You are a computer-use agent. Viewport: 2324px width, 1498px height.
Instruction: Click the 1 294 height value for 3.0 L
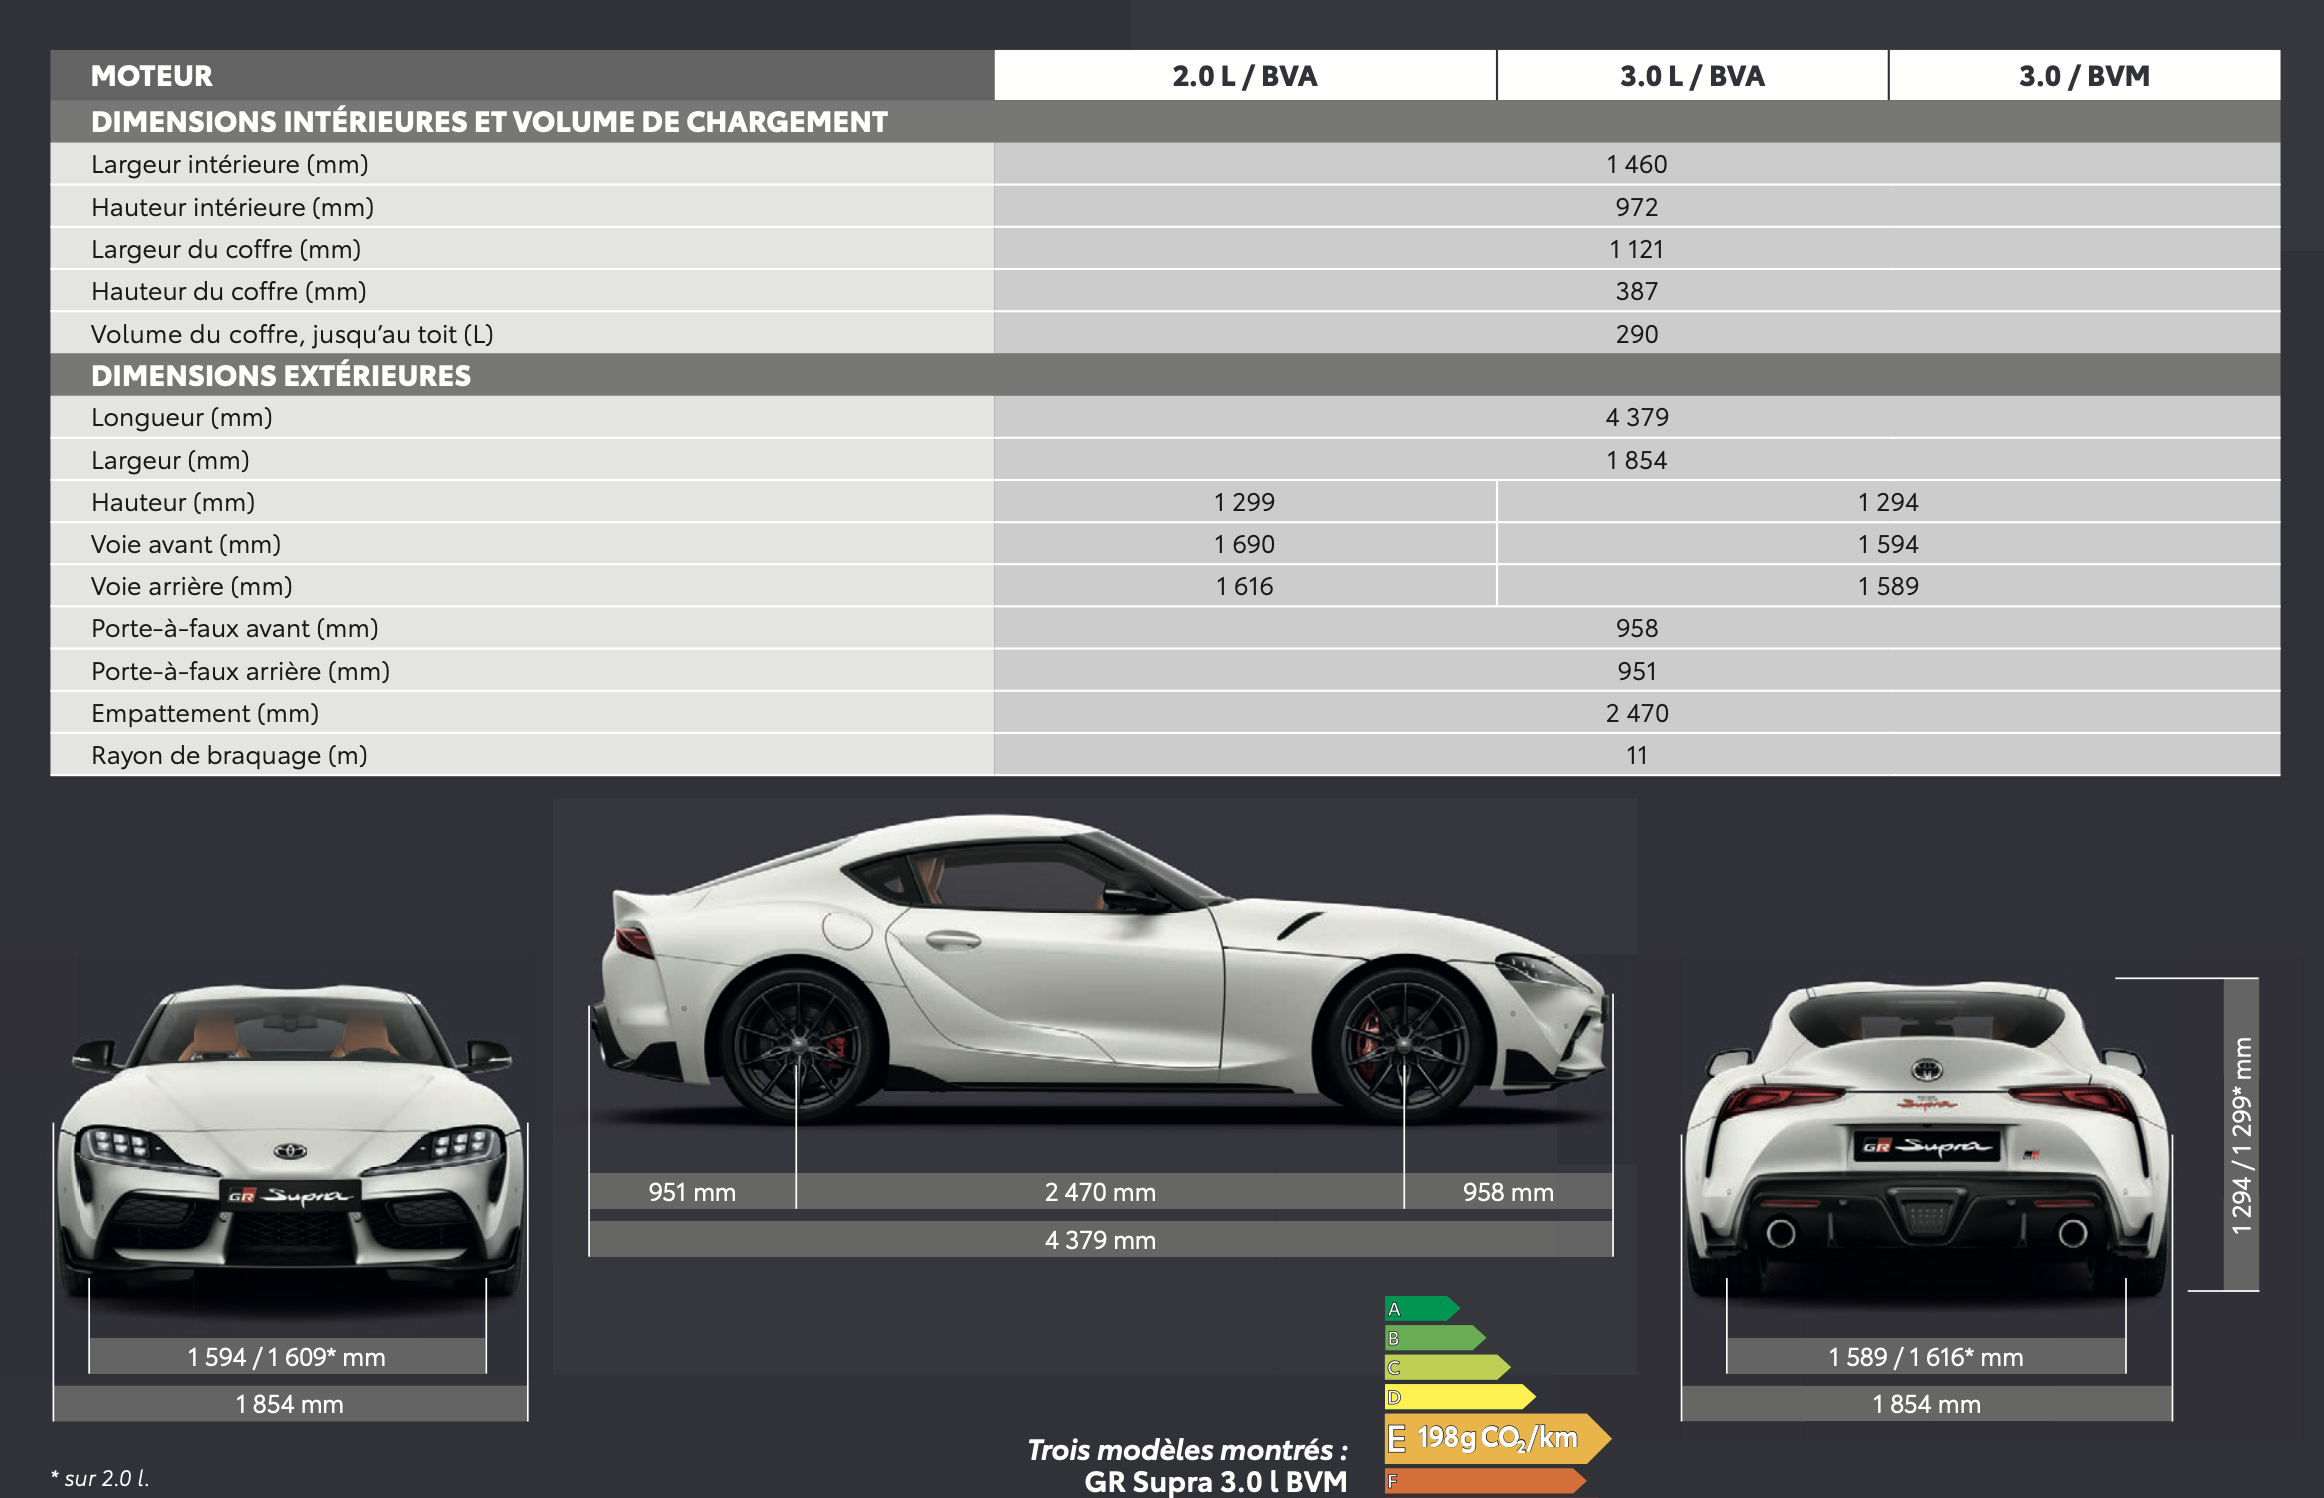[1888, 502]
